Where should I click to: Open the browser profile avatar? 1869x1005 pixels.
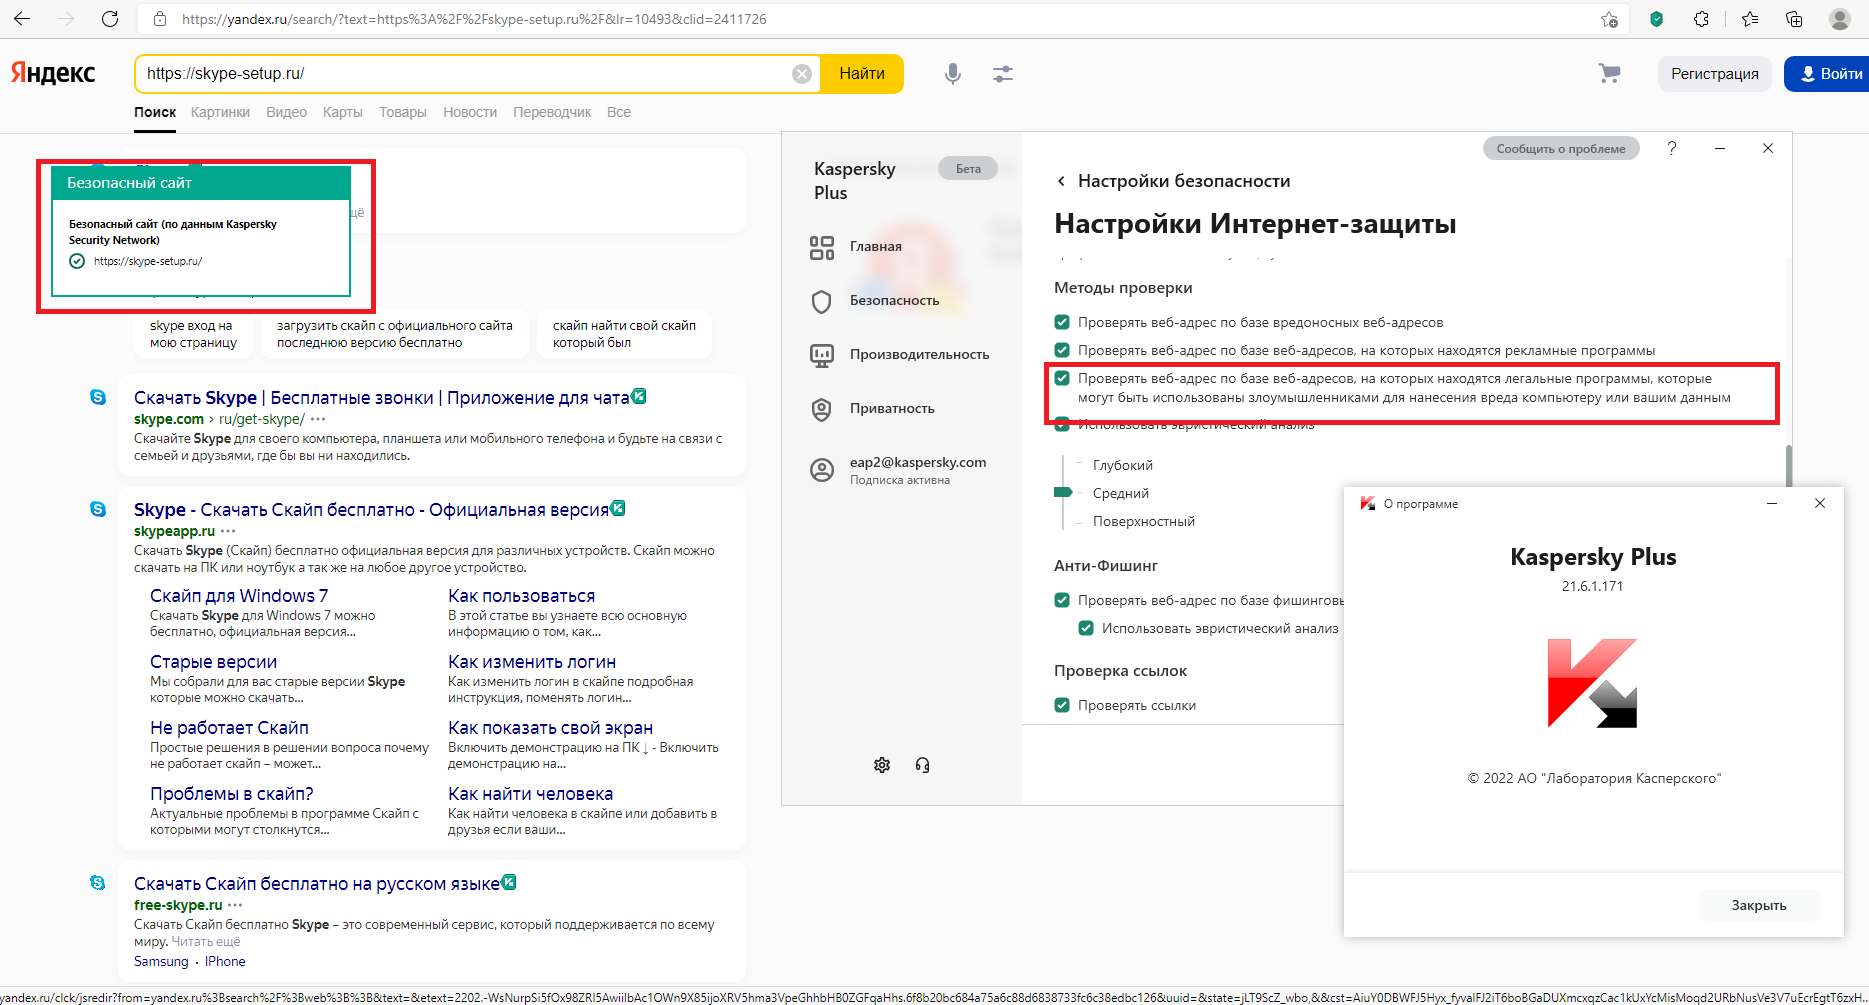pos(1839,19)
